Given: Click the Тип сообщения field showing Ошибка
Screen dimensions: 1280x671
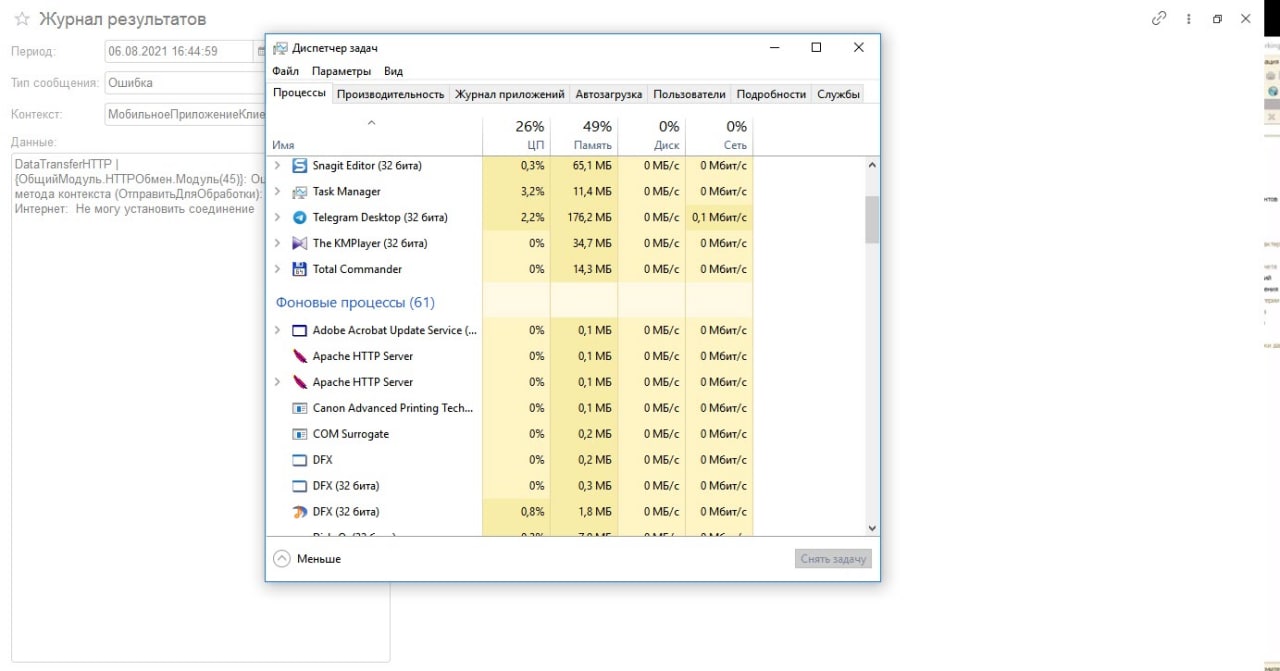Looking at the screenshot, I should [x=185, y=83].
